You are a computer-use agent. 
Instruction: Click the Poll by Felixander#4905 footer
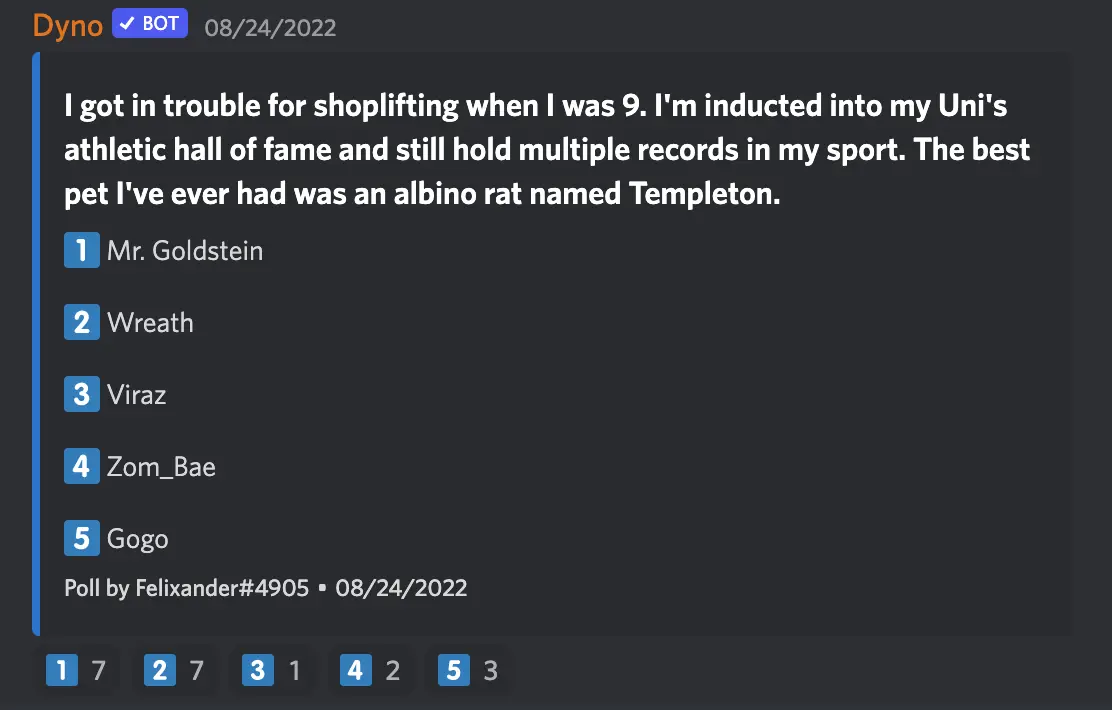[x=186, y=587]
